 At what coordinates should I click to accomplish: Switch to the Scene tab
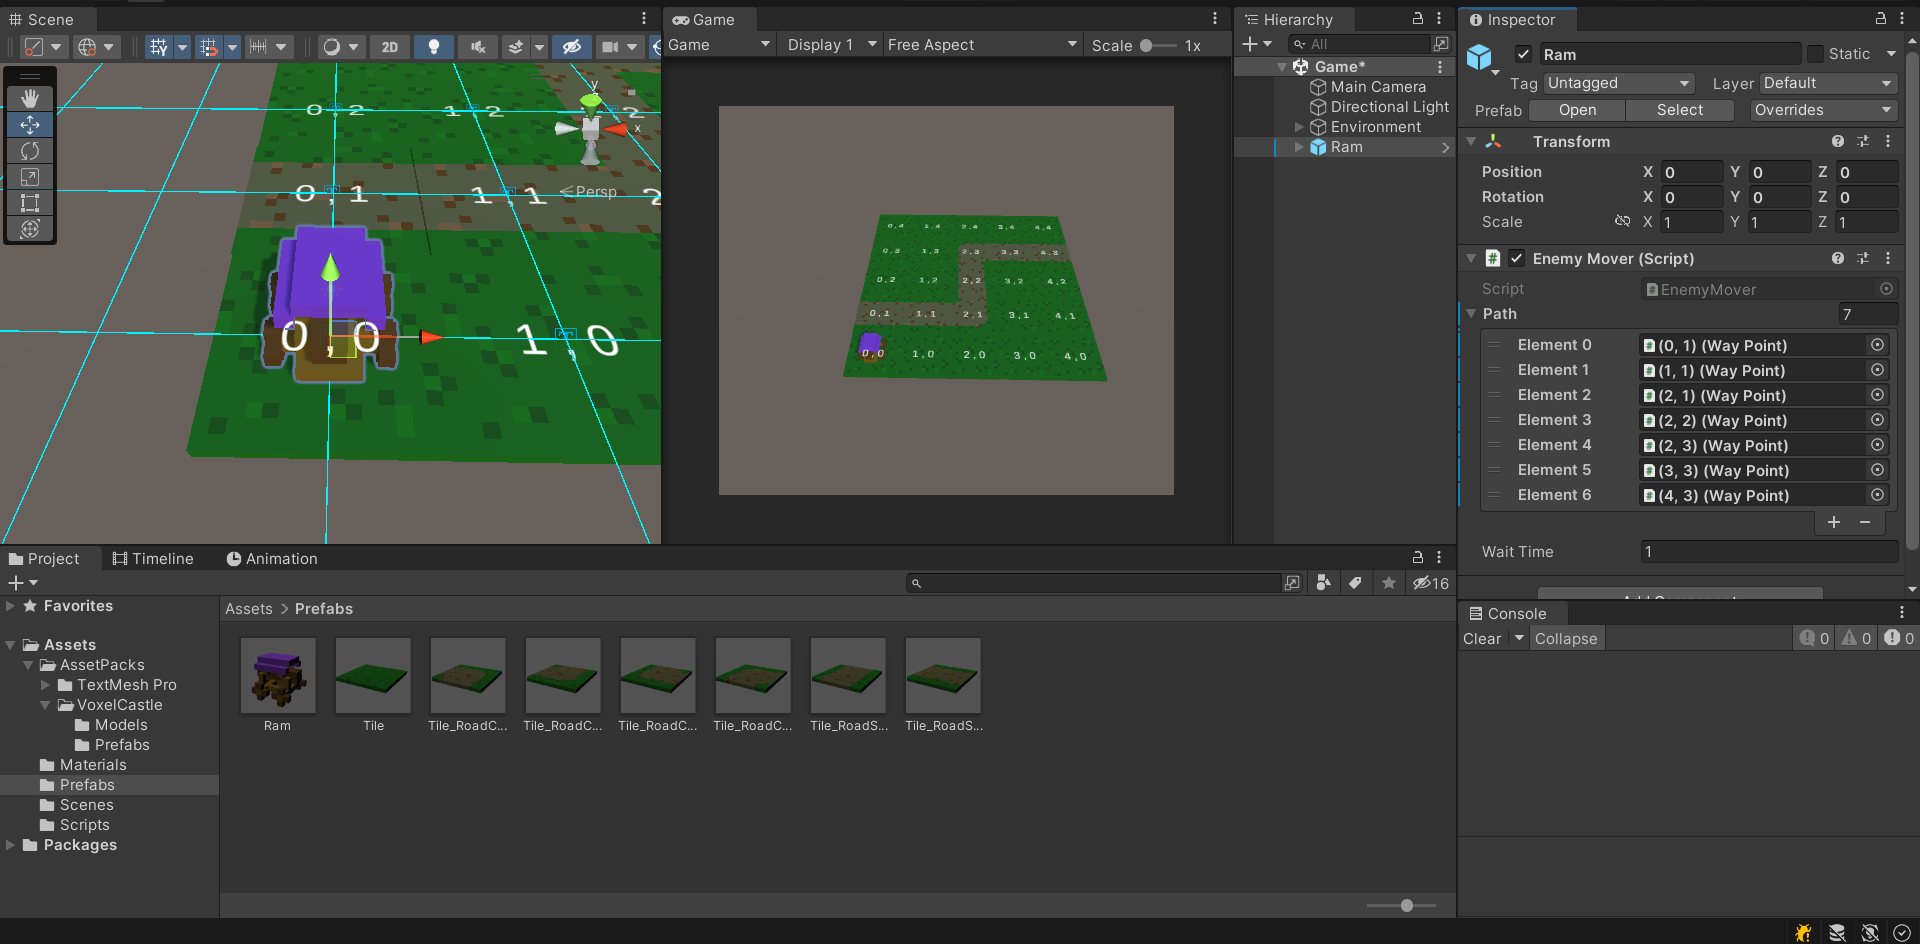42,19
